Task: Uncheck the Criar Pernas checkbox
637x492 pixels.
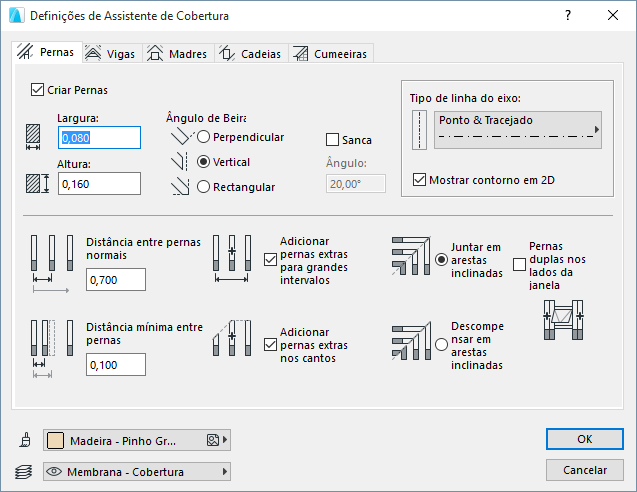Action: (x=38, y=90)
